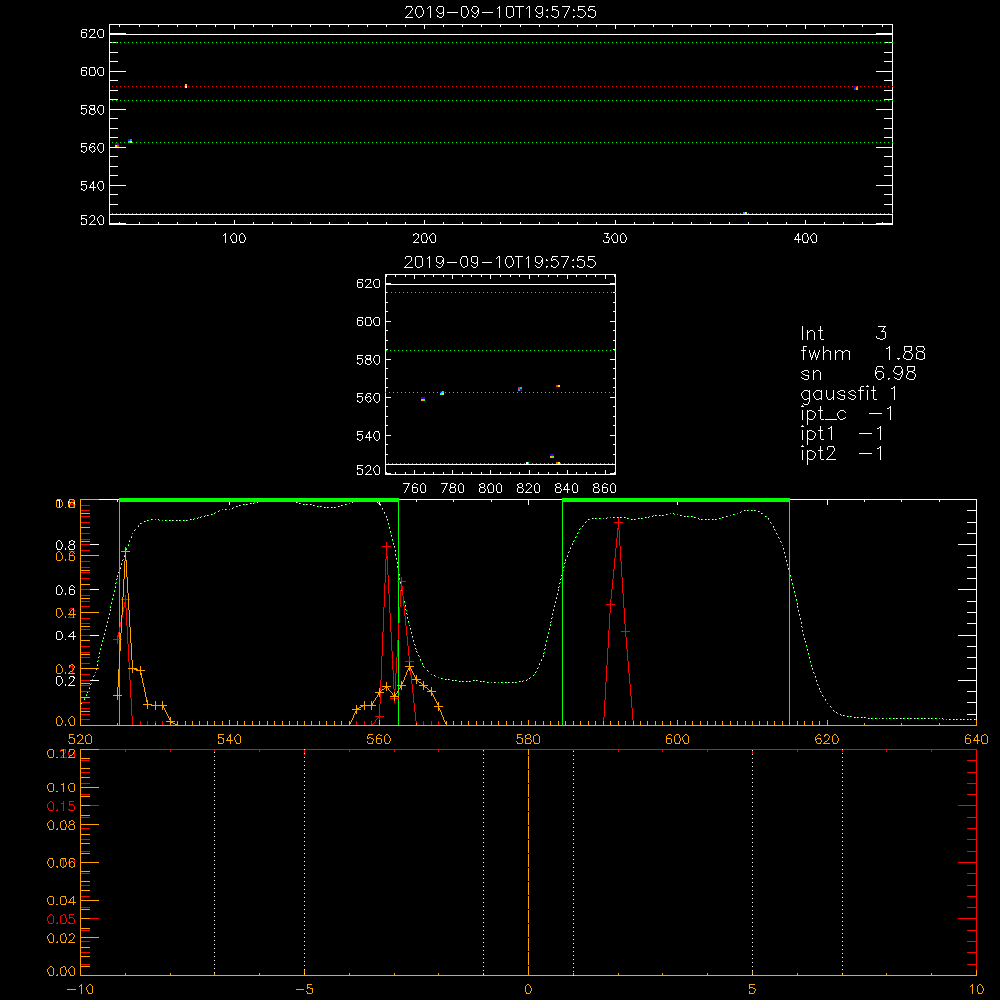Select the 'sn 6.98' readout line

click(x=858, y=373)
